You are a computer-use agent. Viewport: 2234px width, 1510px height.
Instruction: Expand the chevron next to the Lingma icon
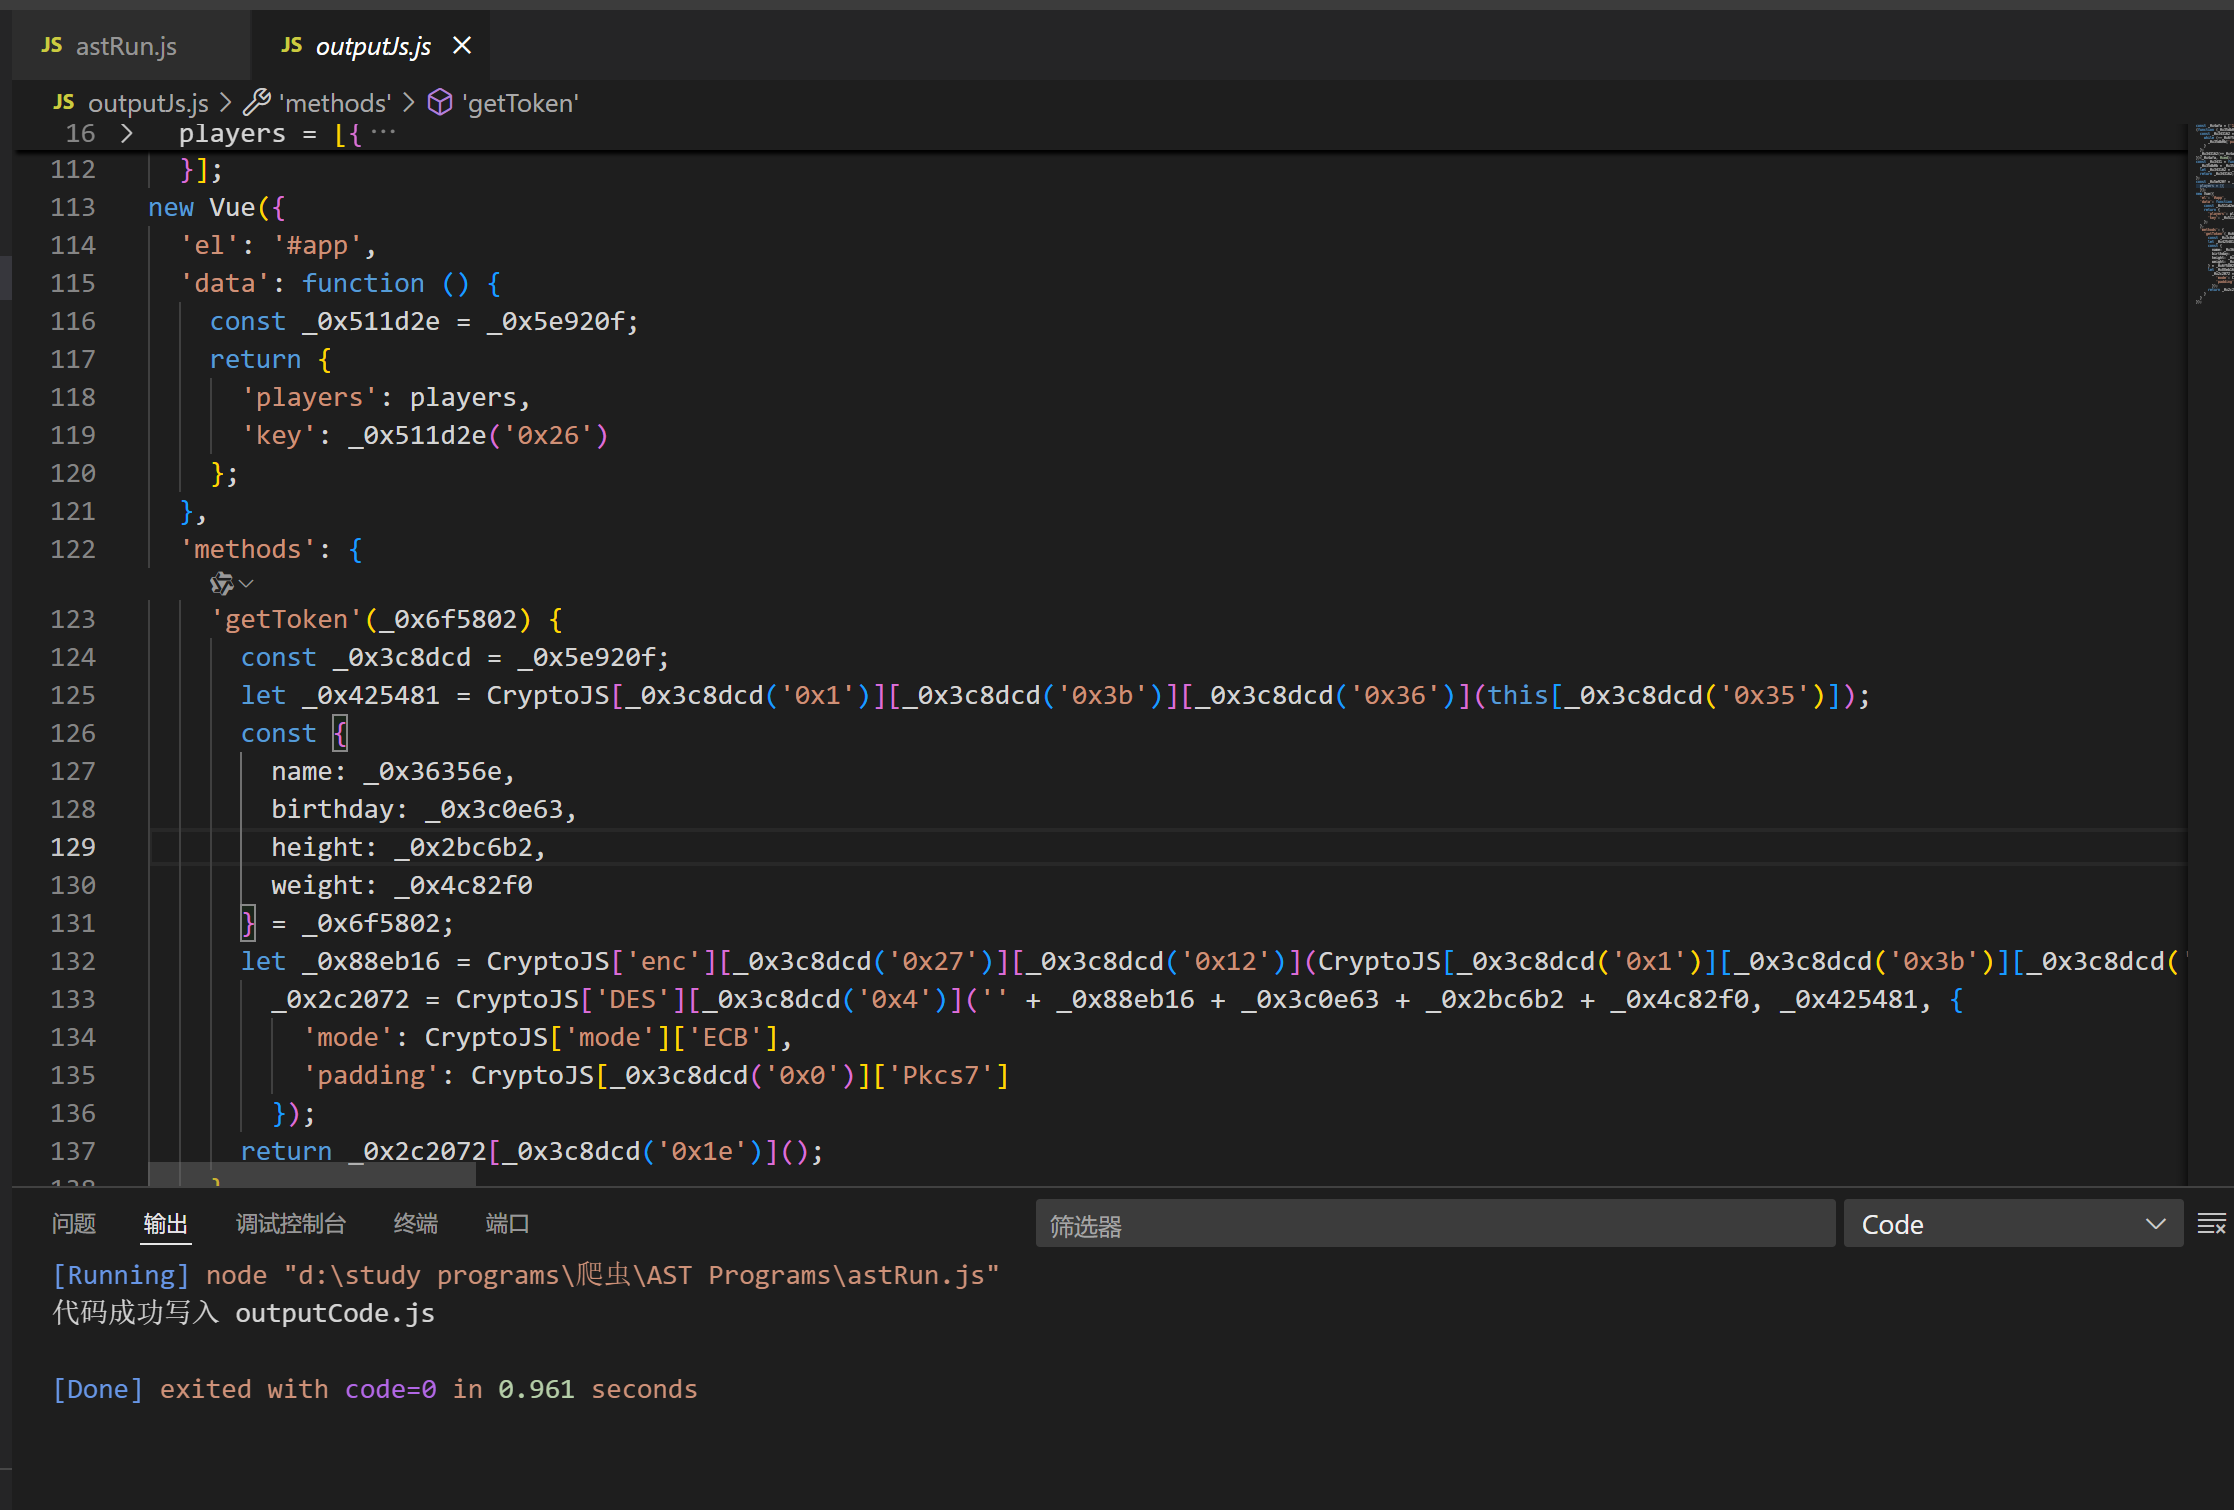247,583
